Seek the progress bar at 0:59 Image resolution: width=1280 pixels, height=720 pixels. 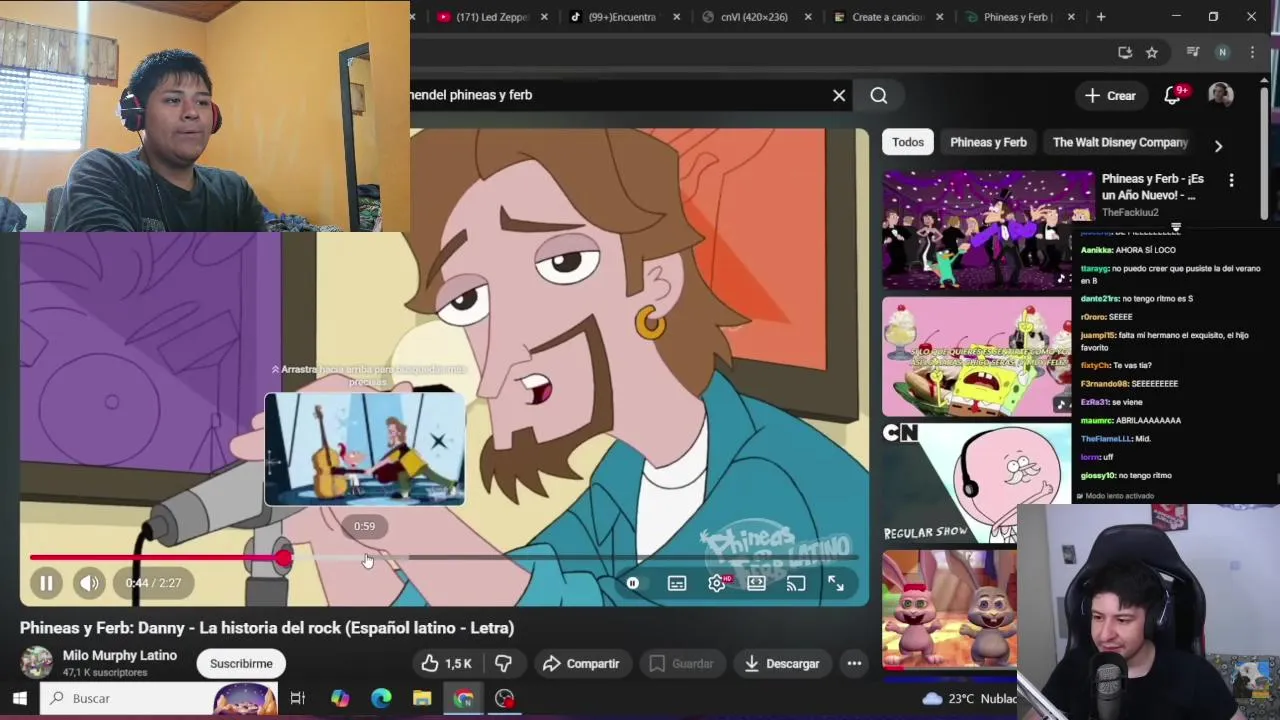pyautogui.click(x=364, y=558)
